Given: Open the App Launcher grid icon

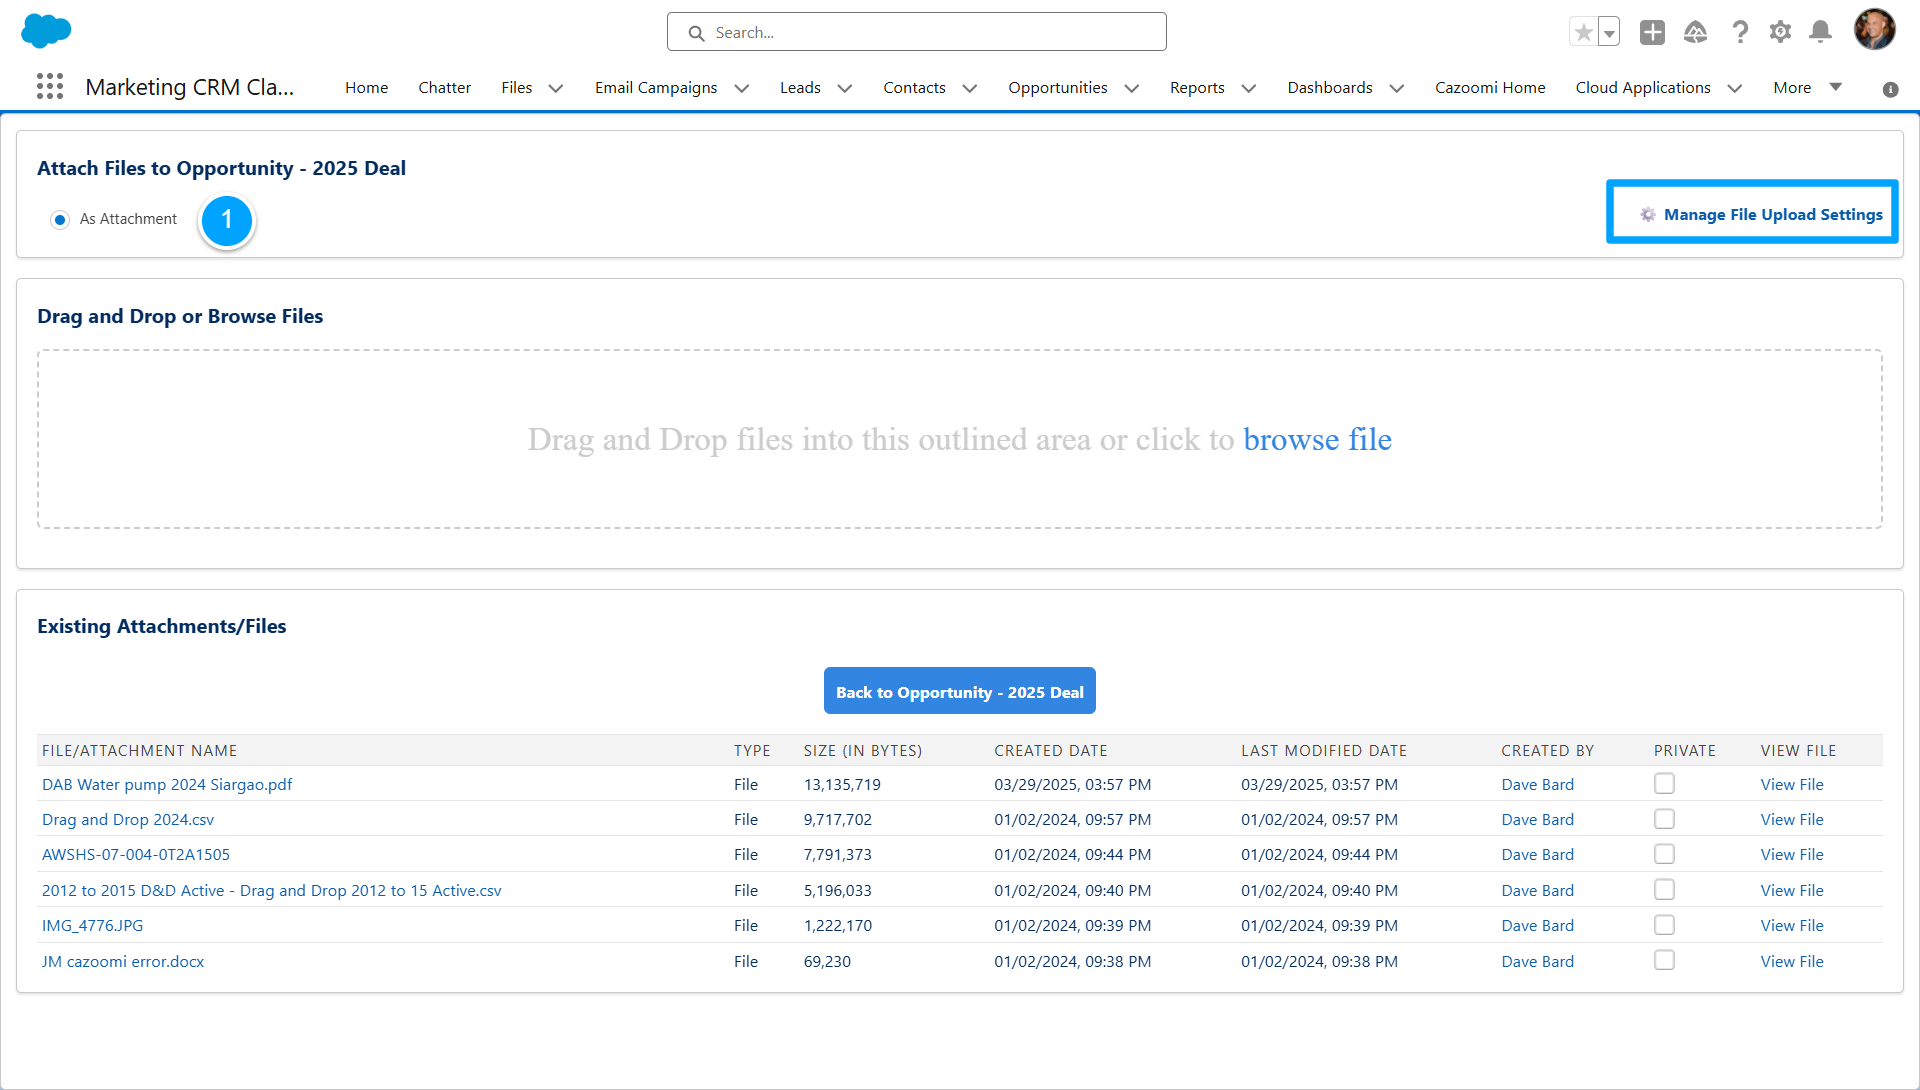Looking at the screenshot, I should (50, 87).
